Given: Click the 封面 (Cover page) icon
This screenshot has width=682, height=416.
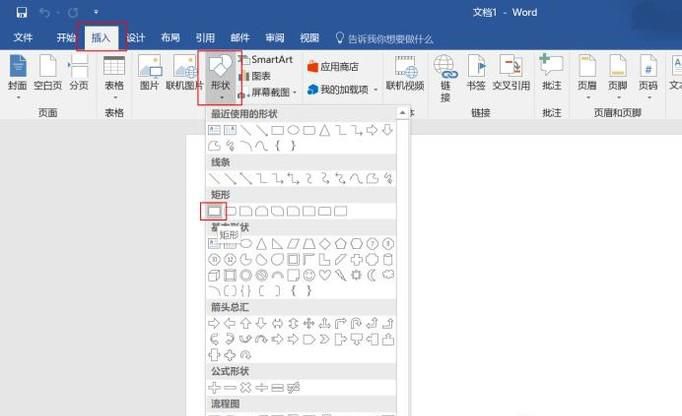Looking at the screenshot, I should pos(18,73).
